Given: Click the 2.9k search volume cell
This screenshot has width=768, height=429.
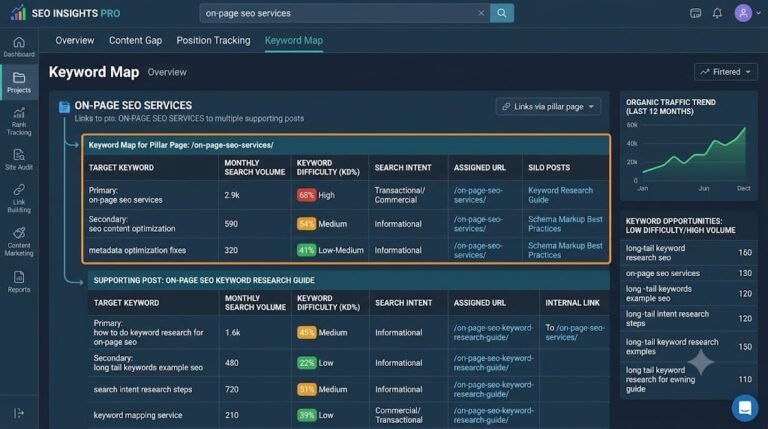Looking at the screenshot, I should click(232, 195).
